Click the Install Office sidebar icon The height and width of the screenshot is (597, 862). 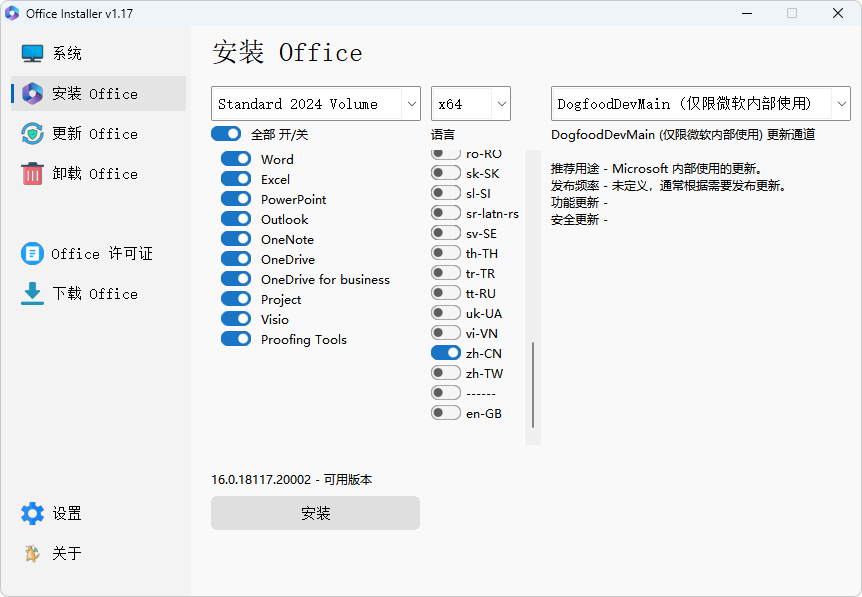pyautogui.click(x=33, y=94)
